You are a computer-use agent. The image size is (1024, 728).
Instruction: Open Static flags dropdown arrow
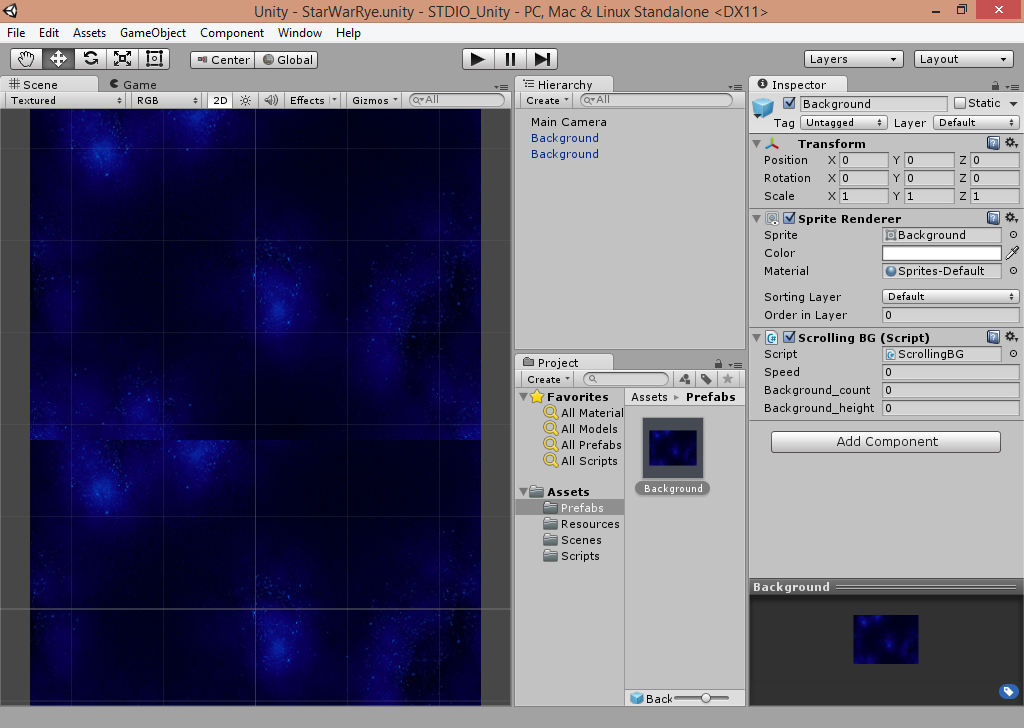[x=1013, y=104]
